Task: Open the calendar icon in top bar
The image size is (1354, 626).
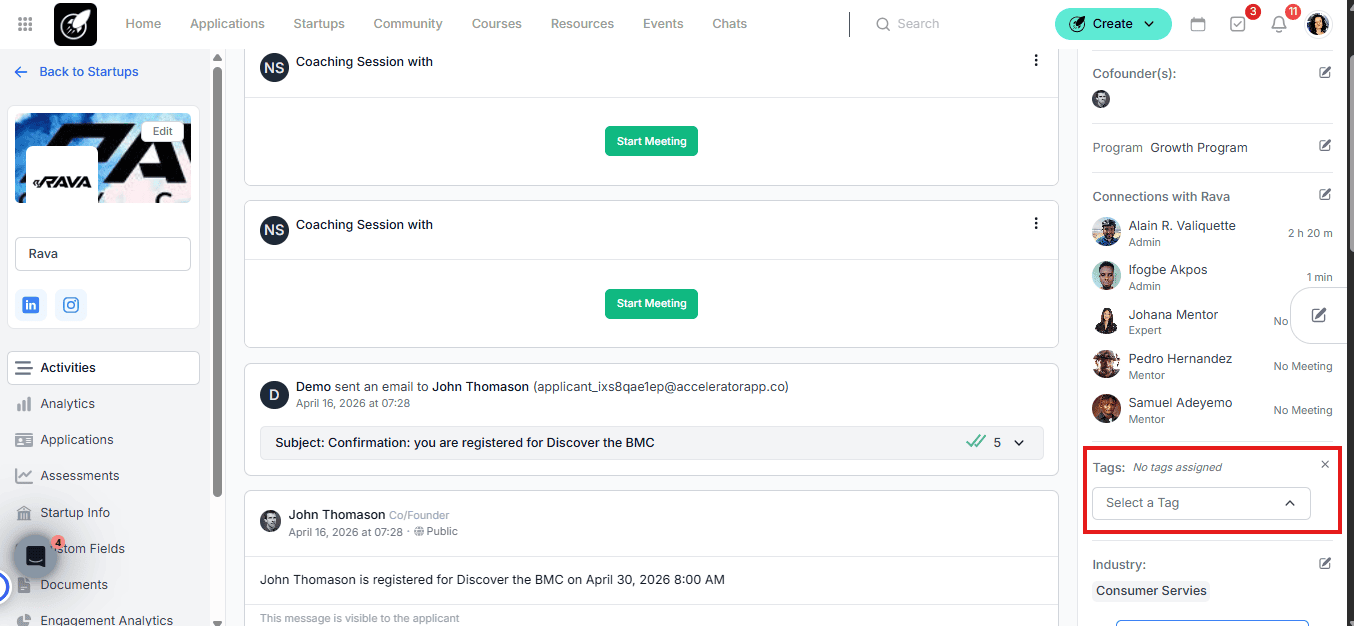Action: coord(1198,24)
